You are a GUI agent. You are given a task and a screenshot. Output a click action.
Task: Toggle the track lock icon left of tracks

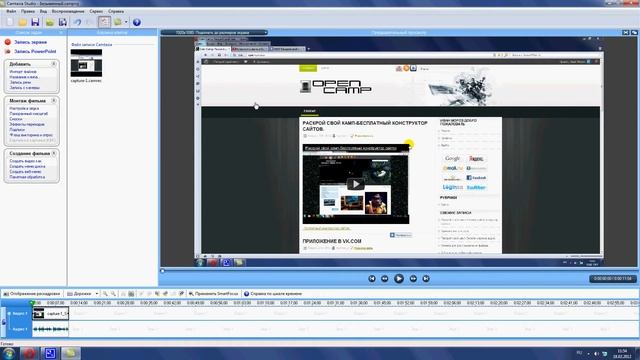[x=4, y=322]
